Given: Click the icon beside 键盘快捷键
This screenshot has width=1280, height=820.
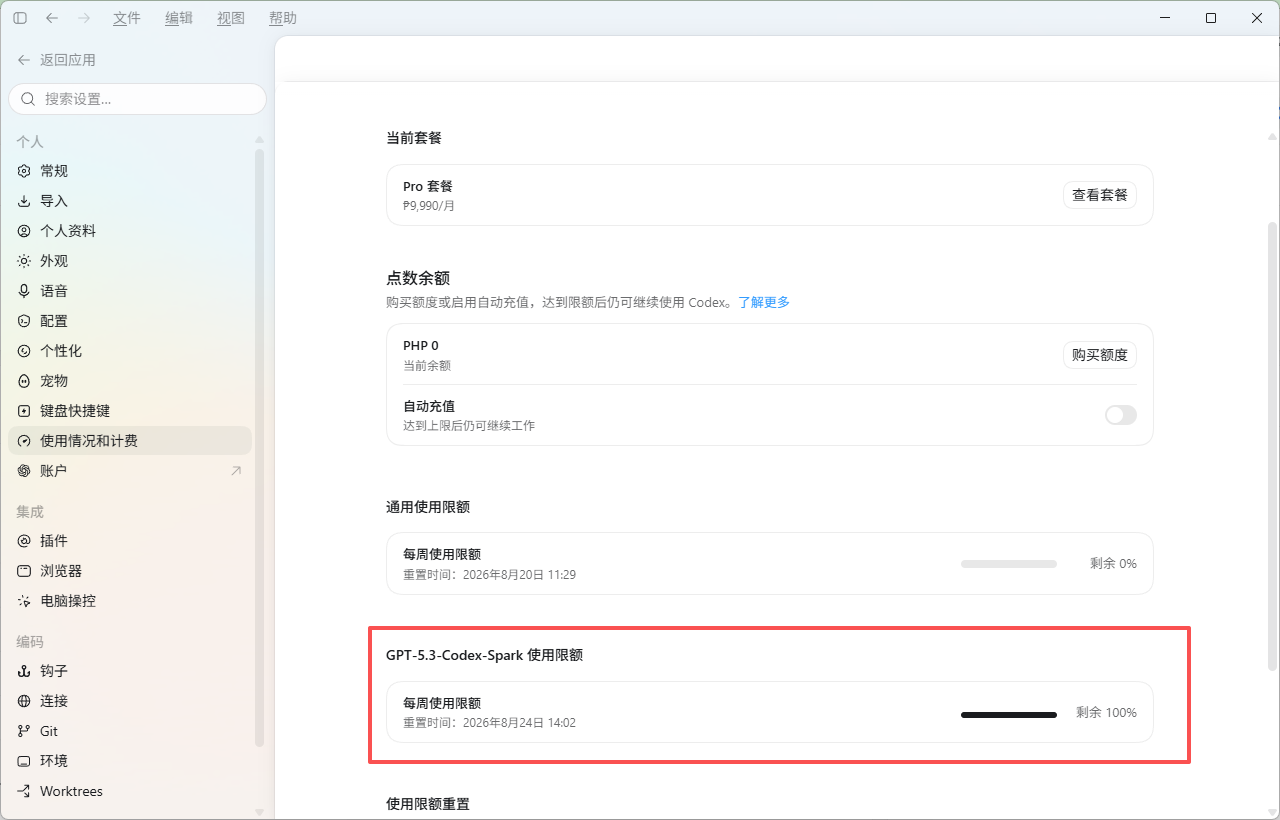Looking at the screenshot, I should pos(24,411).
